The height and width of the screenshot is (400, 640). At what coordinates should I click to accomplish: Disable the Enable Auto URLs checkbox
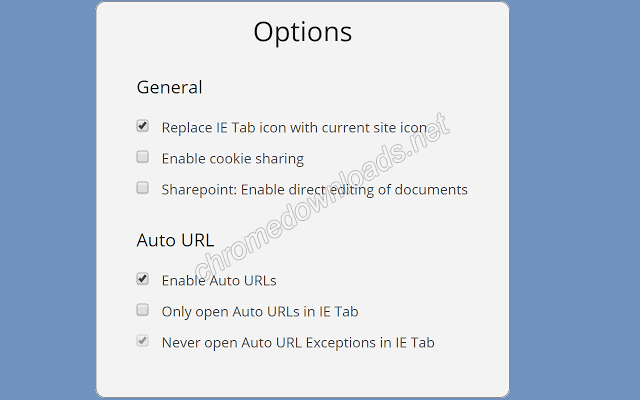click(142, 279)
